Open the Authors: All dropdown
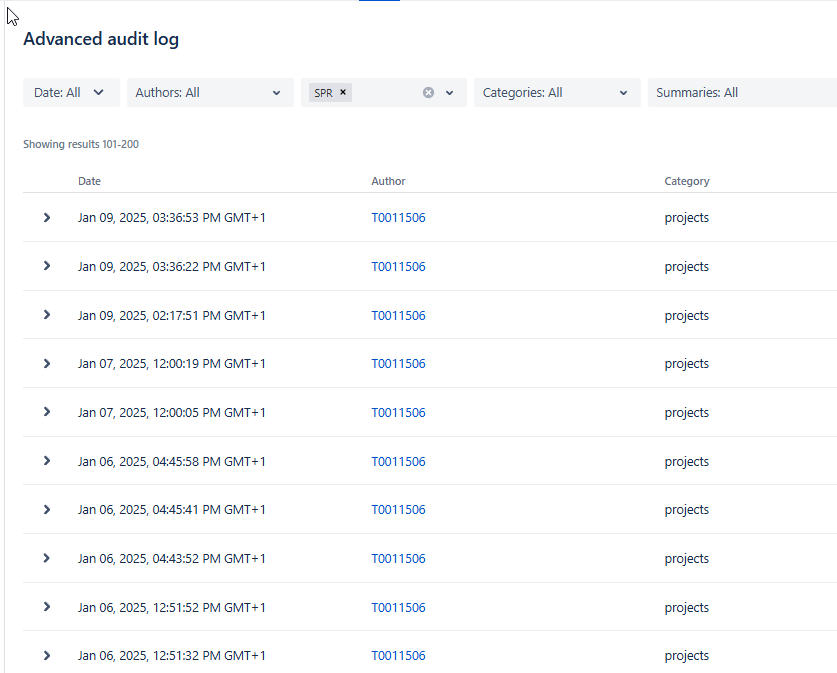The image size is (837, 673). 210,92
